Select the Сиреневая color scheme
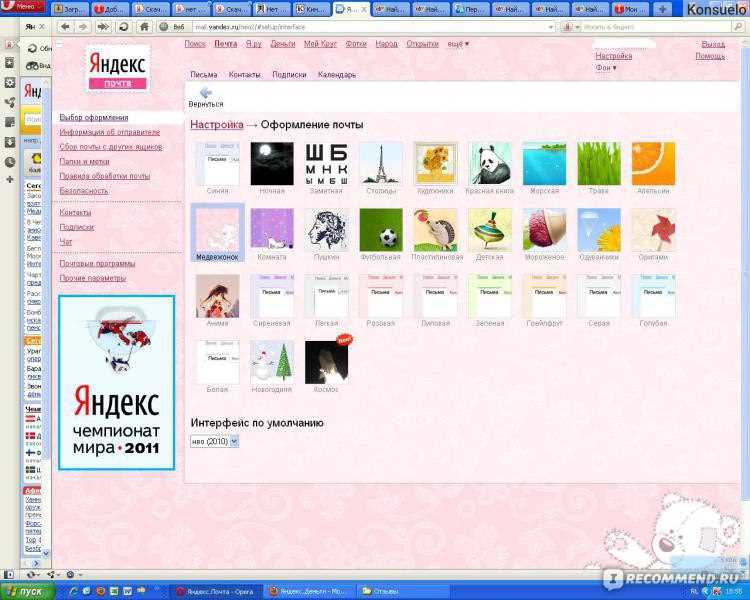 272,296
